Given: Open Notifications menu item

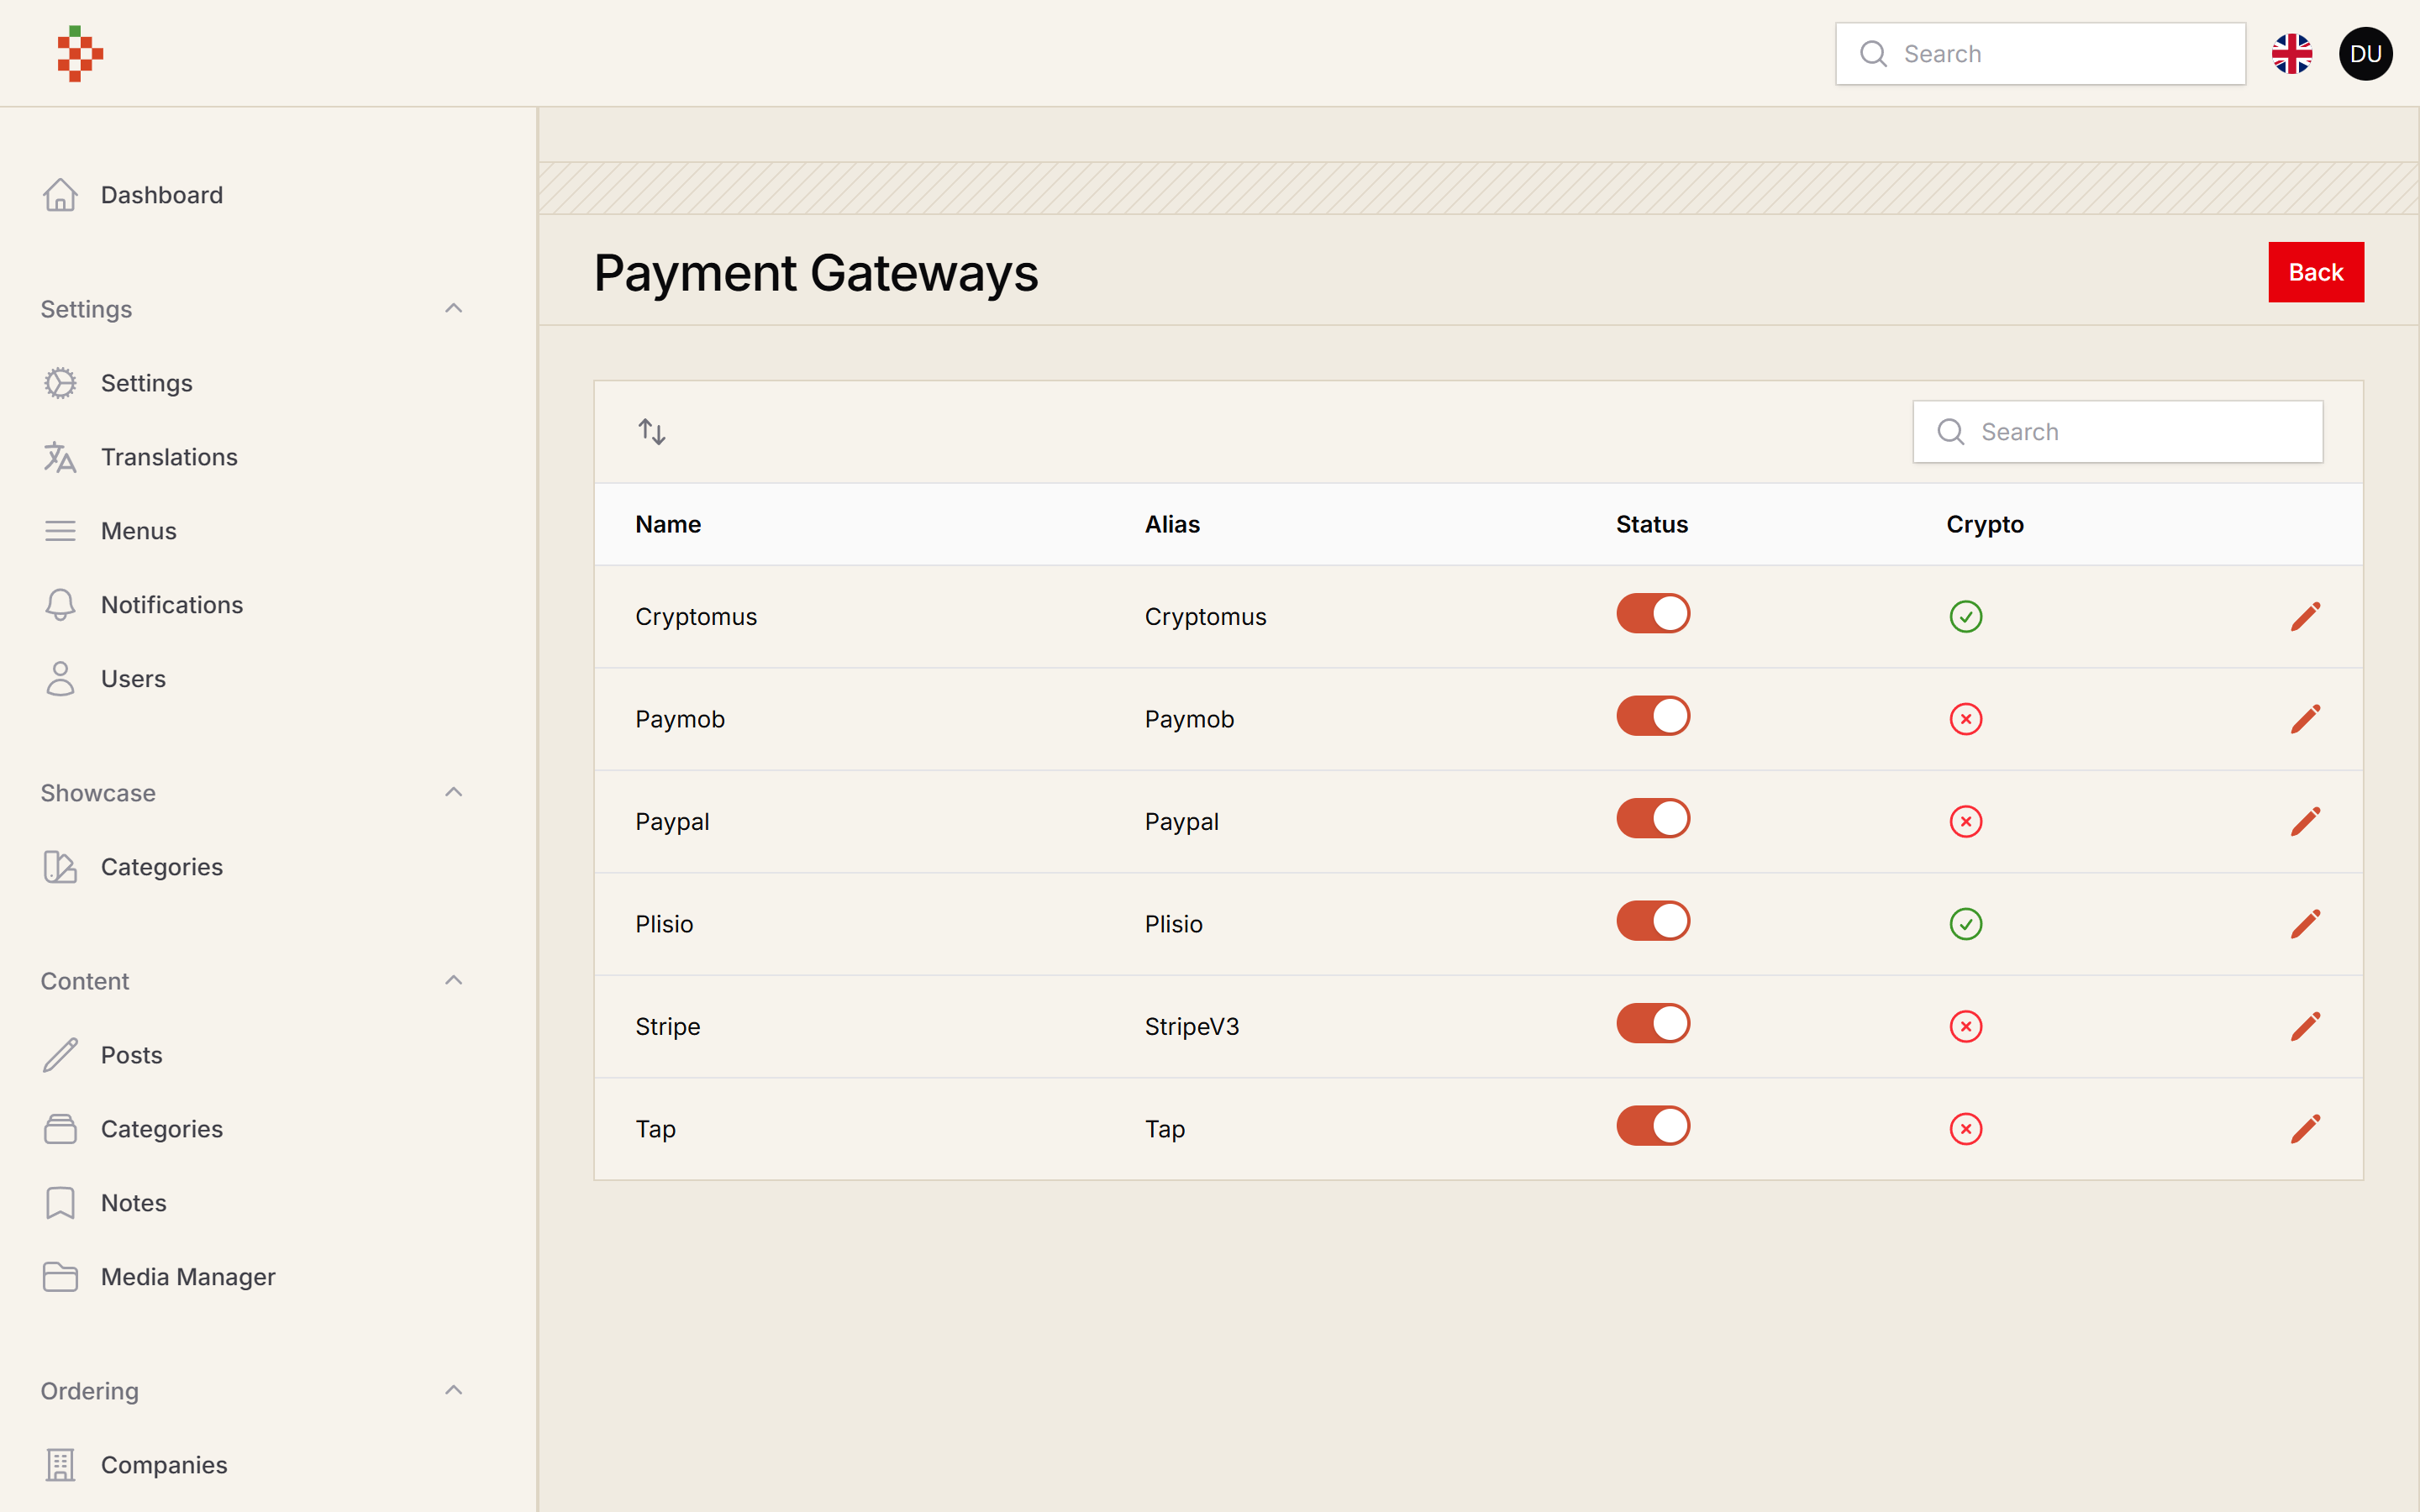Looking at the screenshot, I should (x=172, y=605).
